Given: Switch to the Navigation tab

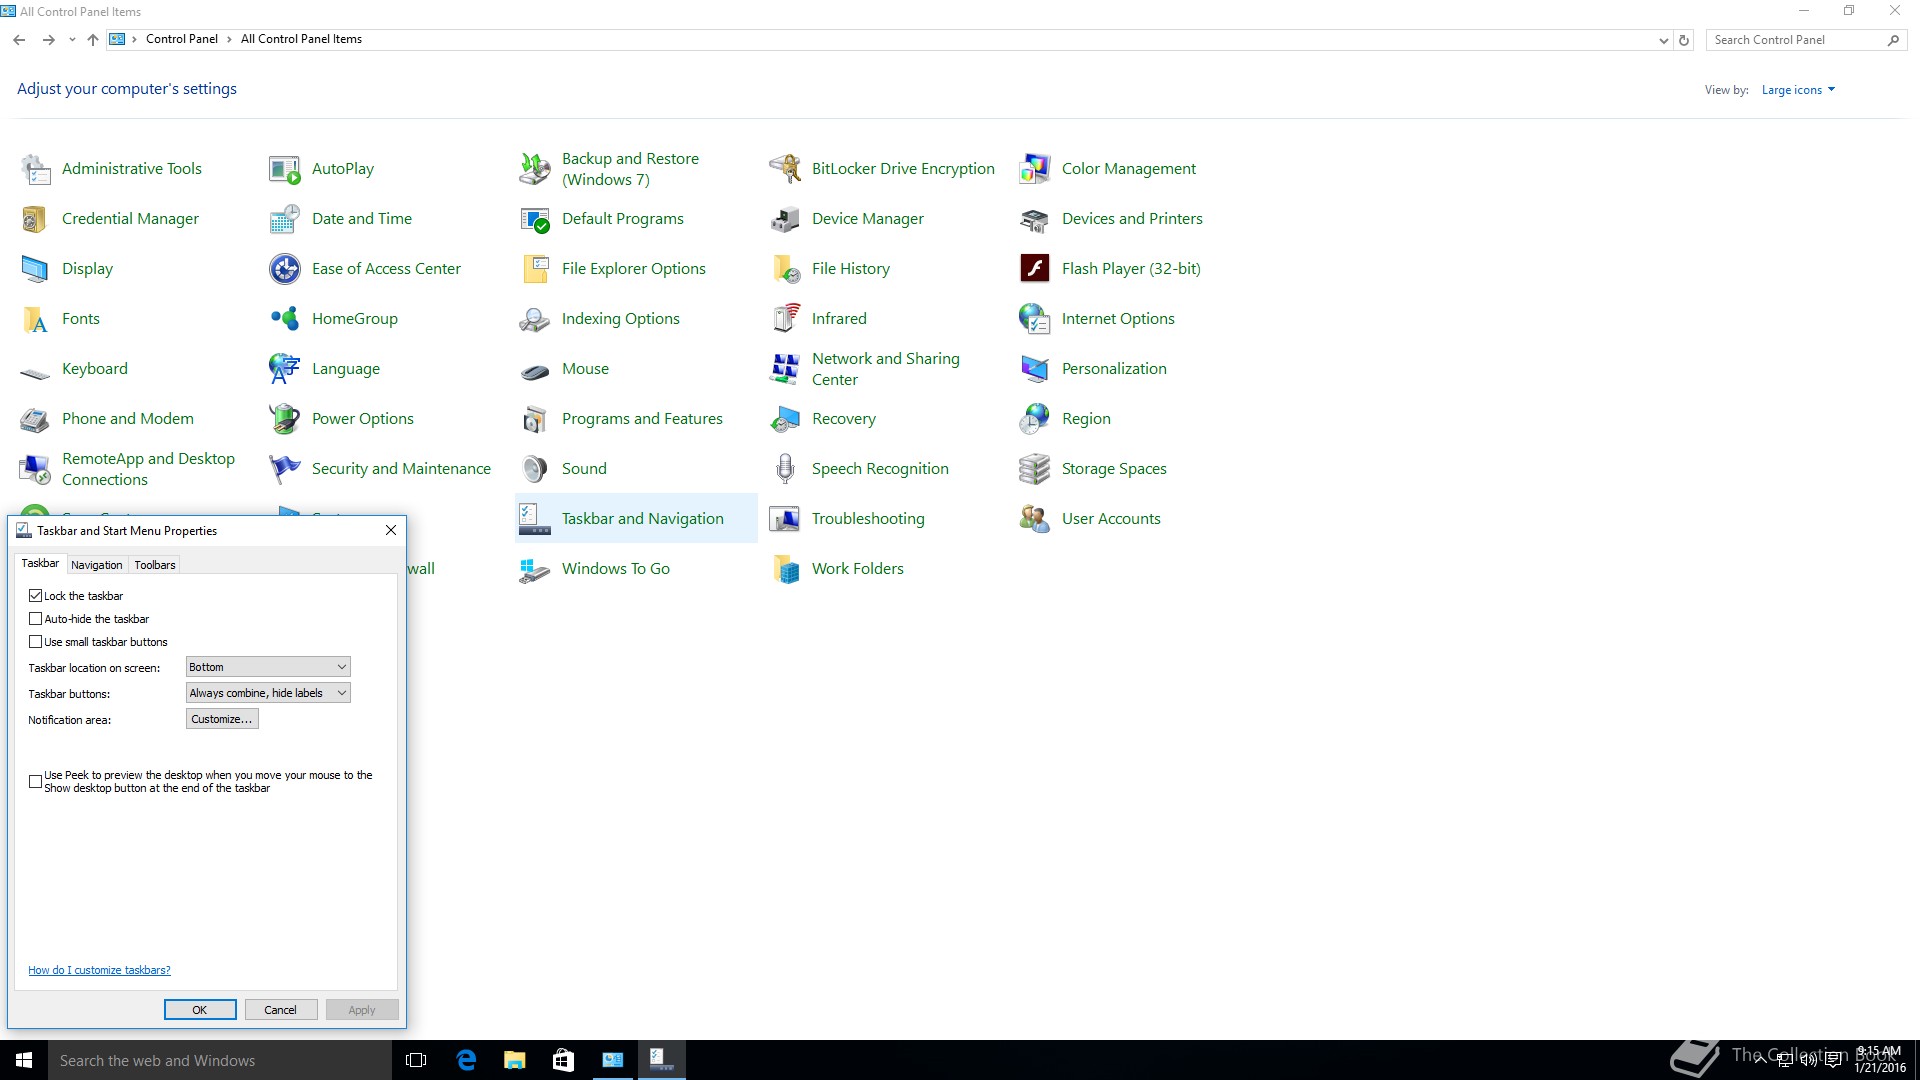Looking at the screenshot, I should tap(97, 565).
